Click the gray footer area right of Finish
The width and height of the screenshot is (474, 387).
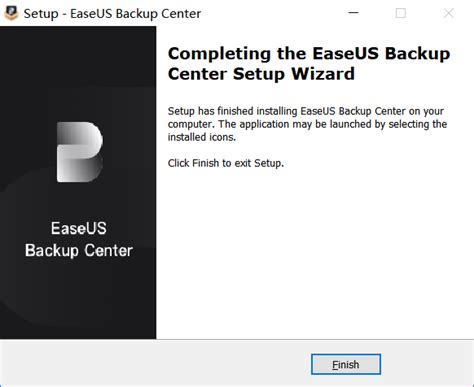(x=427, y=364)
